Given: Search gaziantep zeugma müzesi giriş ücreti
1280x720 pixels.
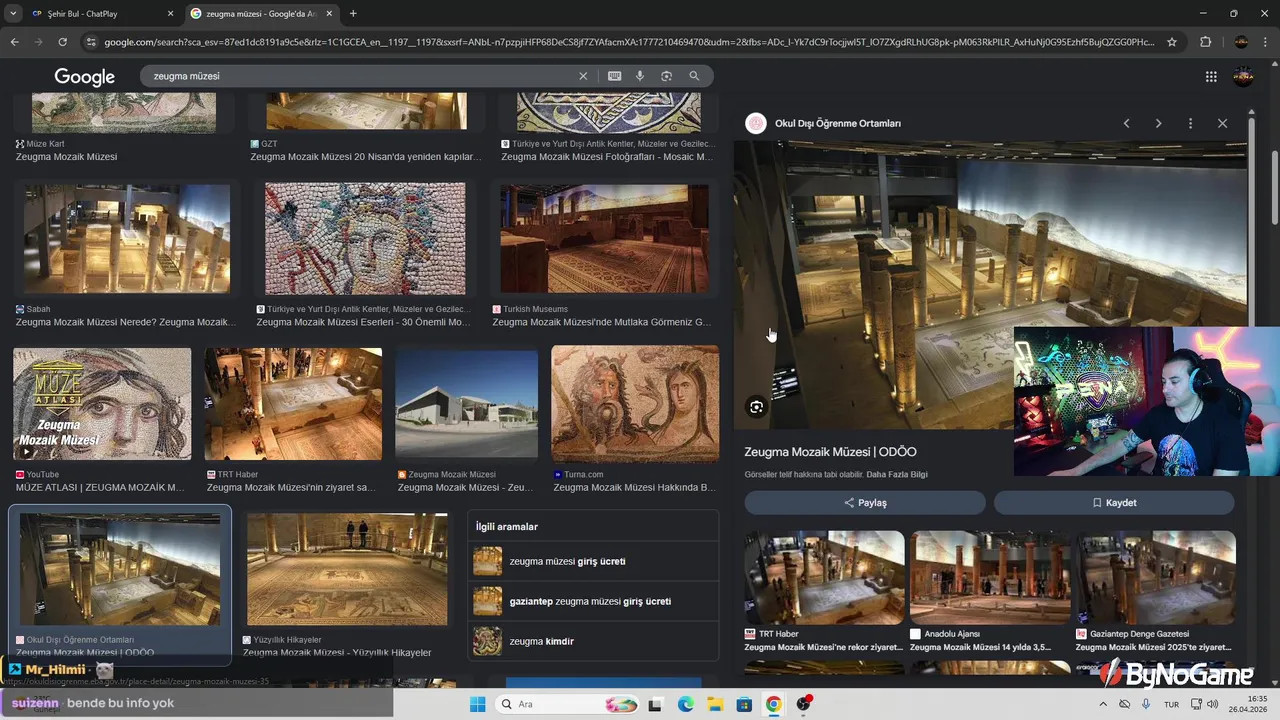Looking at the screenshot, I should click(x=593, y=601).
